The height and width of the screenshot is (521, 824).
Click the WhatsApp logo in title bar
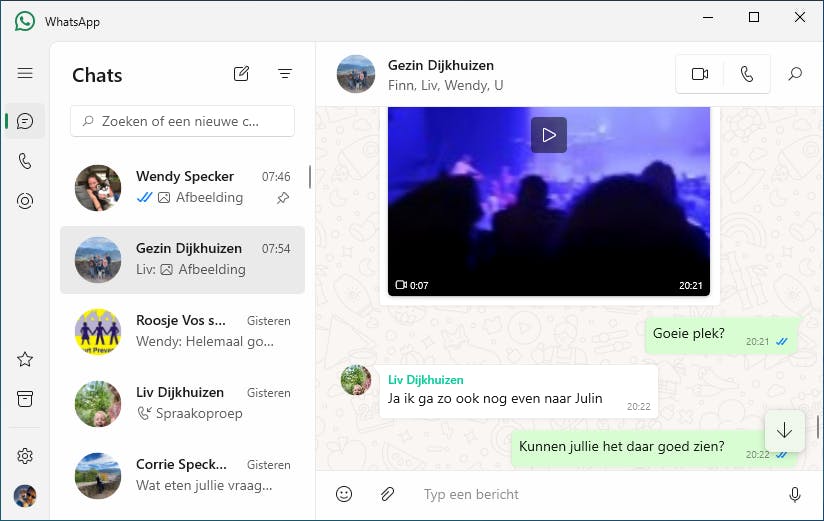point(25,22)
